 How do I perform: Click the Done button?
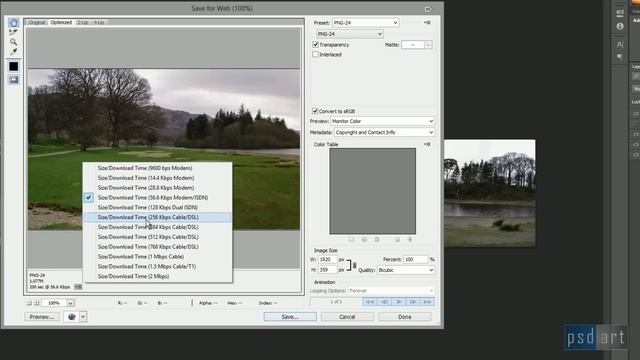(404, 317)
